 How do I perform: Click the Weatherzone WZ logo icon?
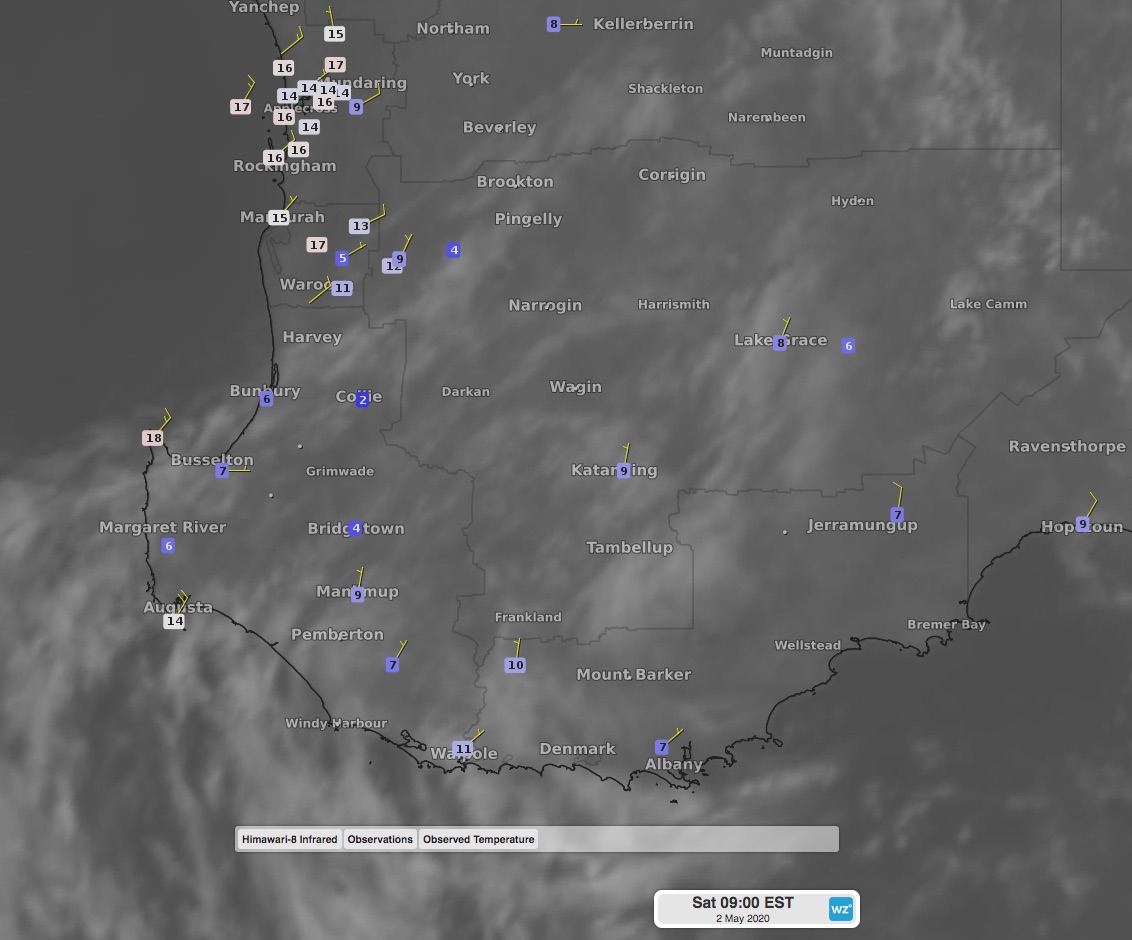tap(840, 908)
